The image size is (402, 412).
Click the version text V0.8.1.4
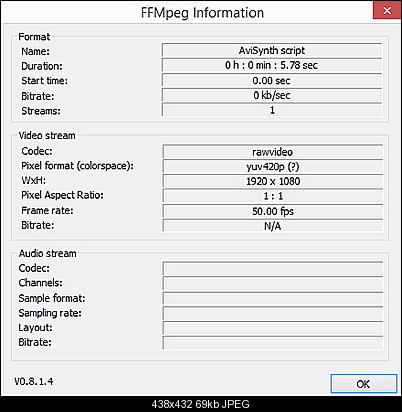point(34,381)
